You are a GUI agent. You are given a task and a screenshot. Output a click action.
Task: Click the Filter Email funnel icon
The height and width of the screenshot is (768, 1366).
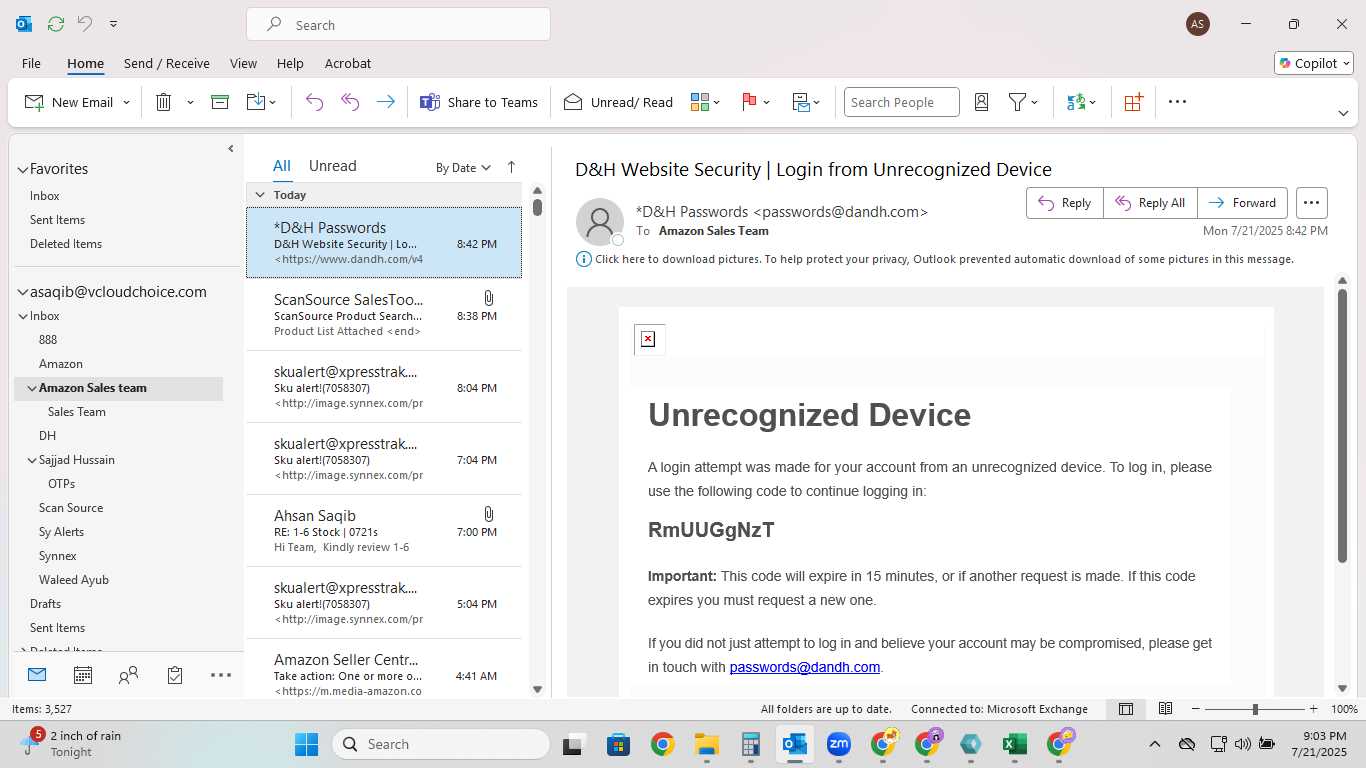coord(1017,102)
